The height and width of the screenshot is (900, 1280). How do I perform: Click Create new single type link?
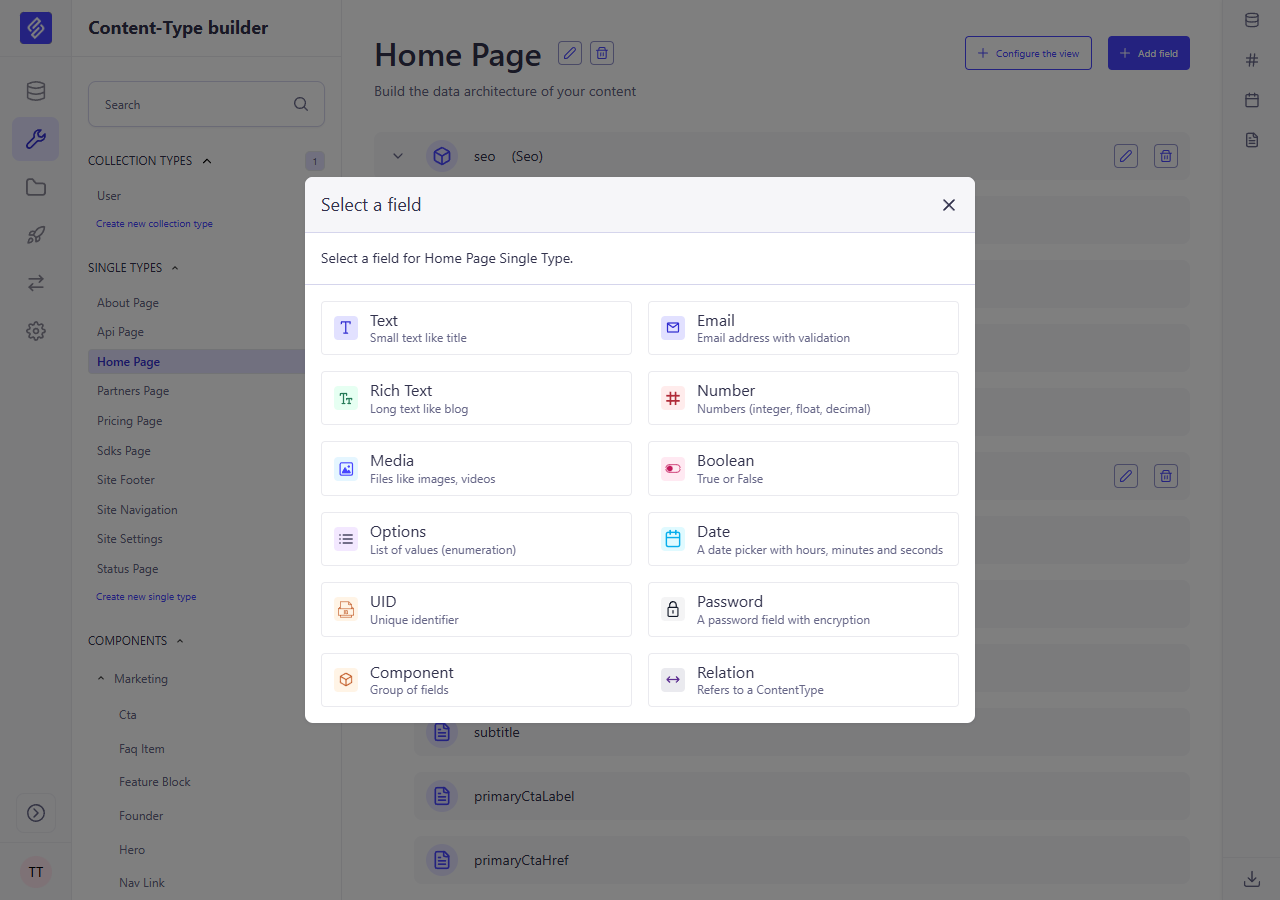[x=146, y=597]
